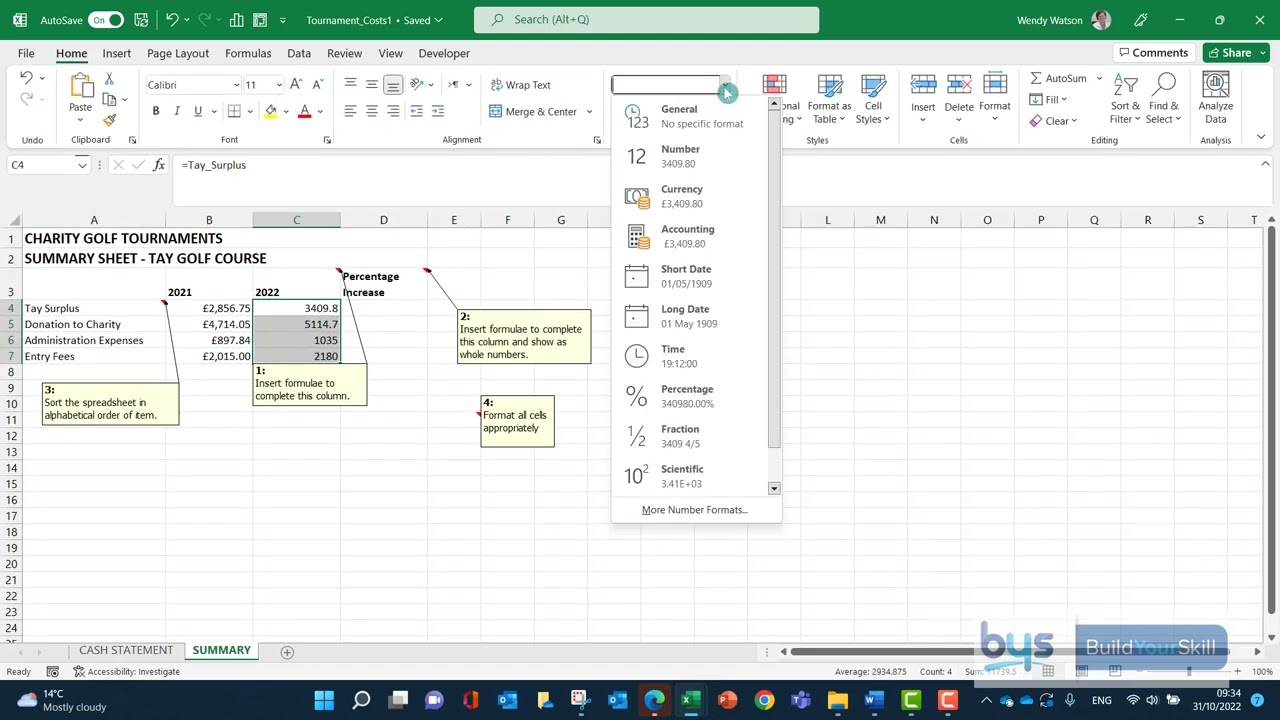Click the Increase Indent icon

tap(439, 111)
